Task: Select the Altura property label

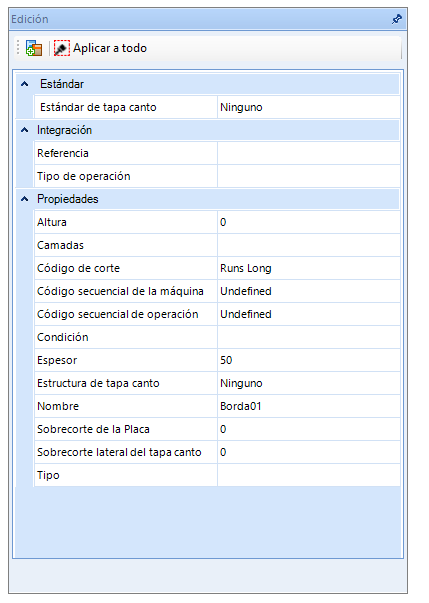Action: [52, 222]
